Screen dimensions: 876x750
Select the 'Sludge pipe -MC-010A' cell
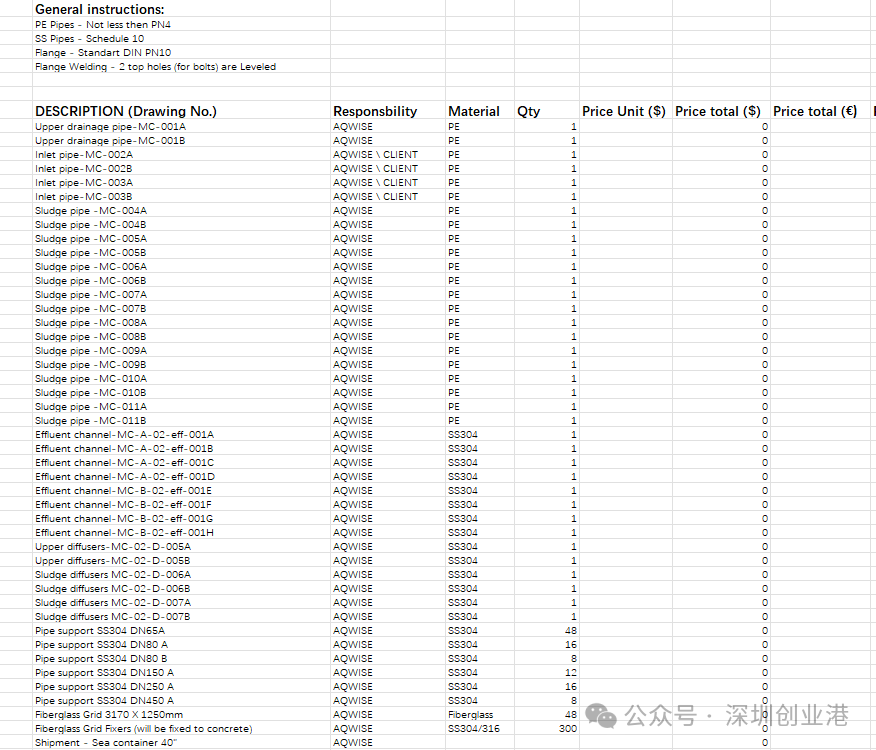click(181, 378)
